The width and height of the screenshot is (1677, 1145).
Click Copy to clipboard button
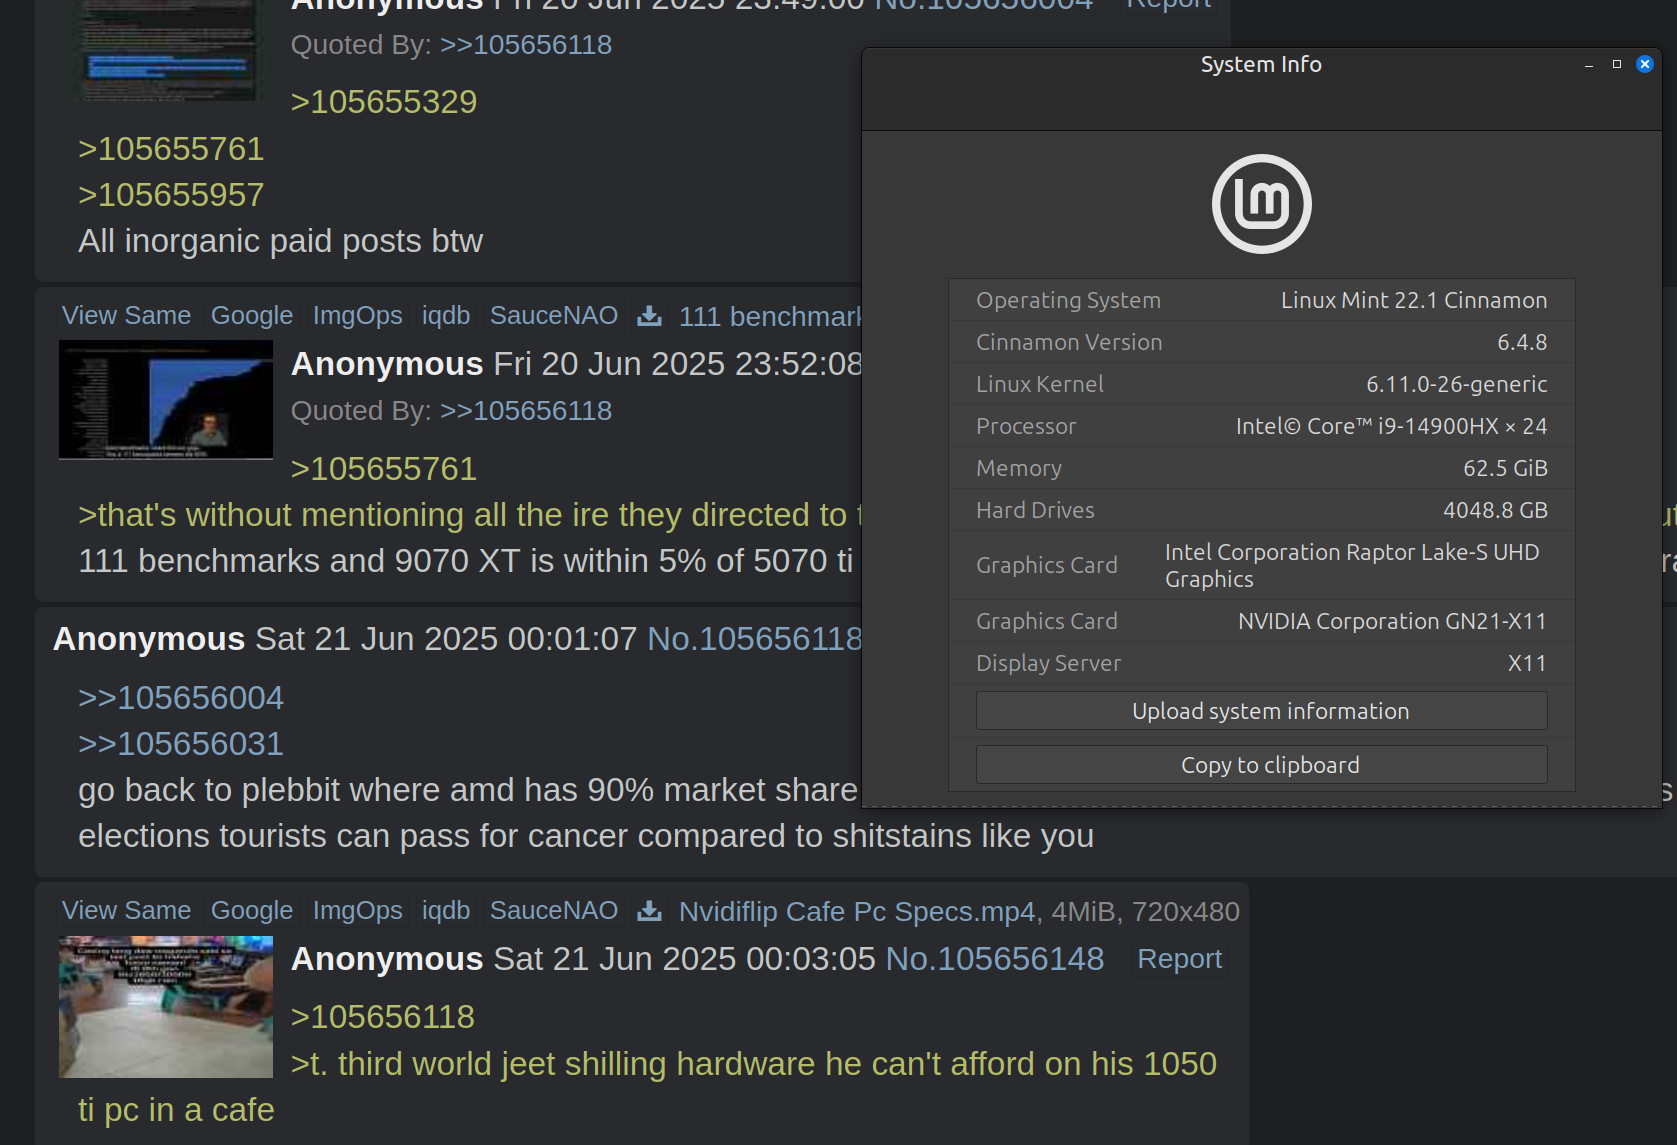click(x=1261, y=765)
